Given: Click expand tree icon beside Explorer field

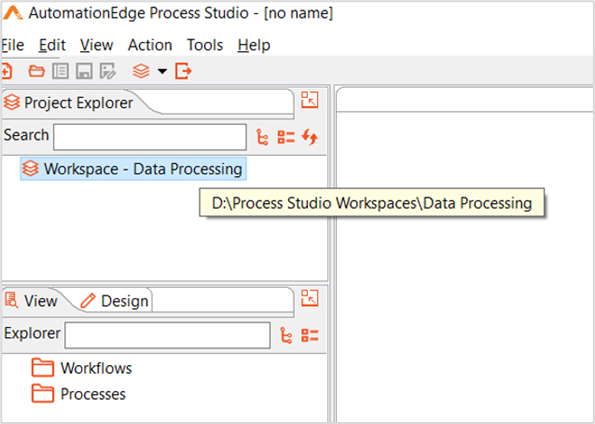Looking at the screenshot, I should point(286,335).
